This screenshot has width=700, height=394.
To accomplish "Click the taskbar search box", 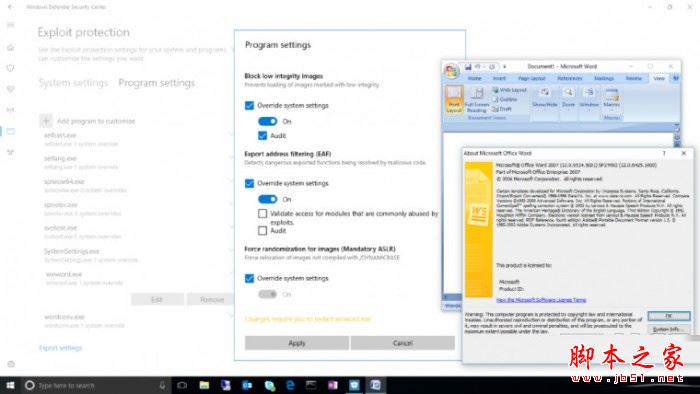I will pyautogui.click(x=96, y=385).
